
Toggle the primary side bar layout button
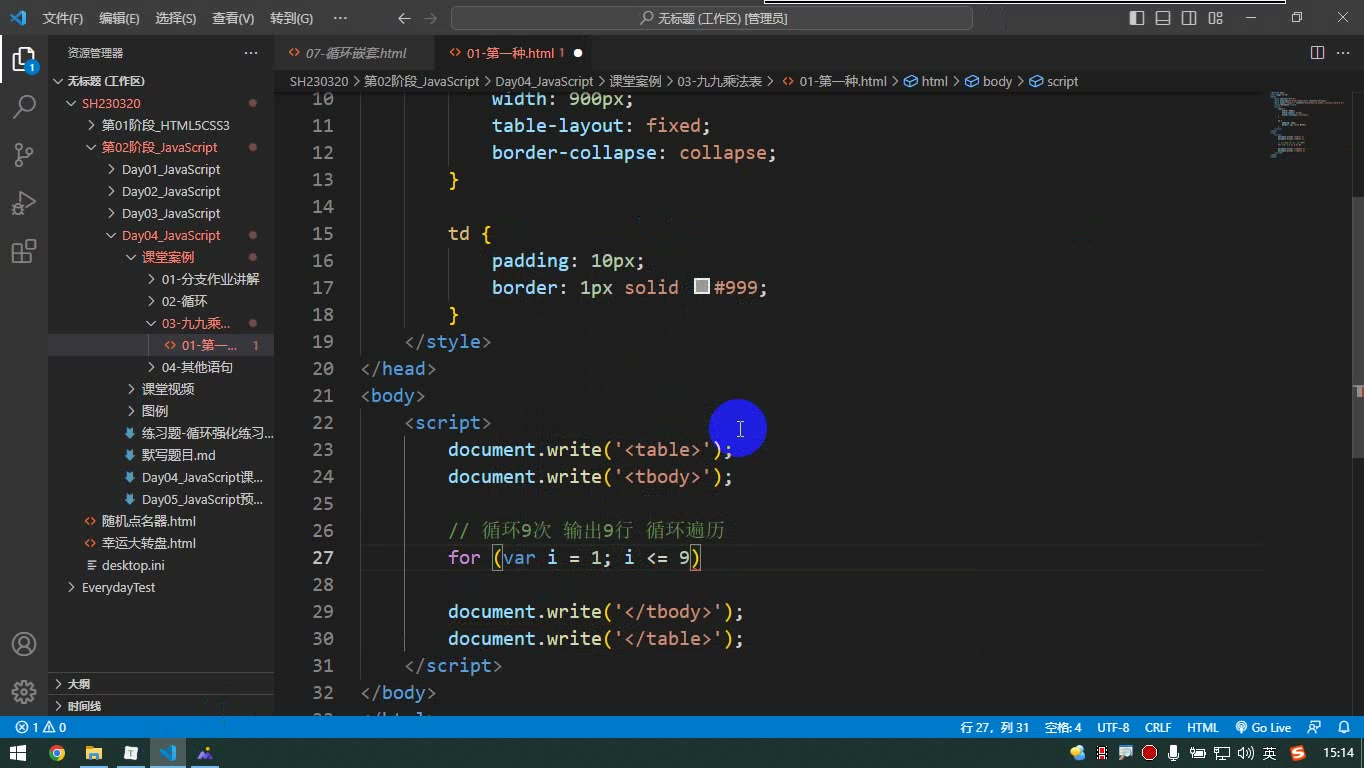1137,18
